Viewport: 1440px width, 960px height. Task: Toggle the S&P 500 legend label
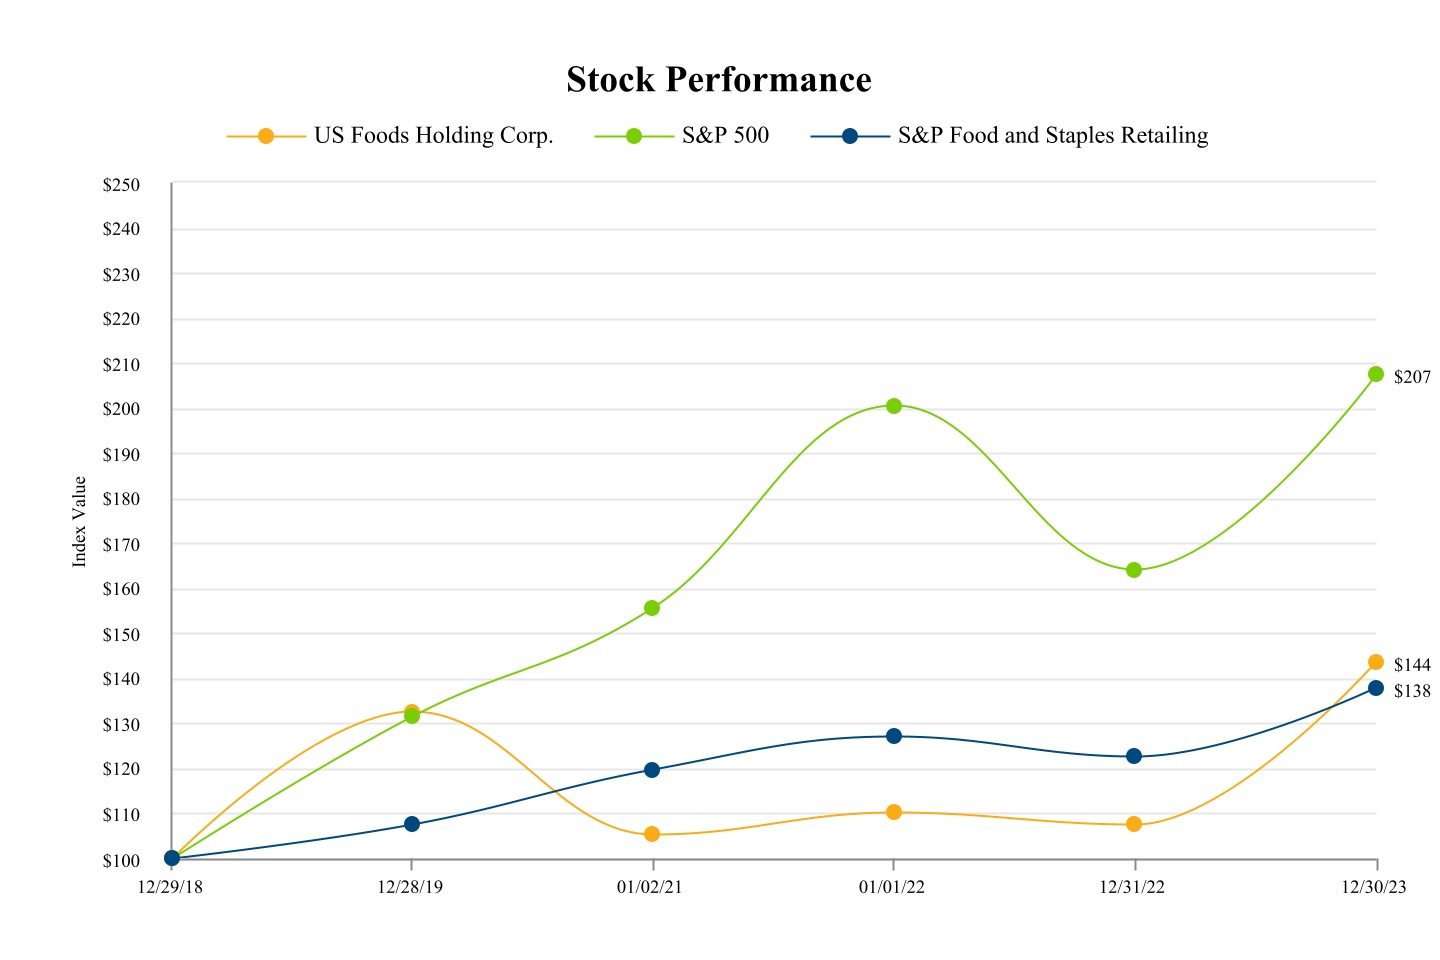[x=725, y=136]
